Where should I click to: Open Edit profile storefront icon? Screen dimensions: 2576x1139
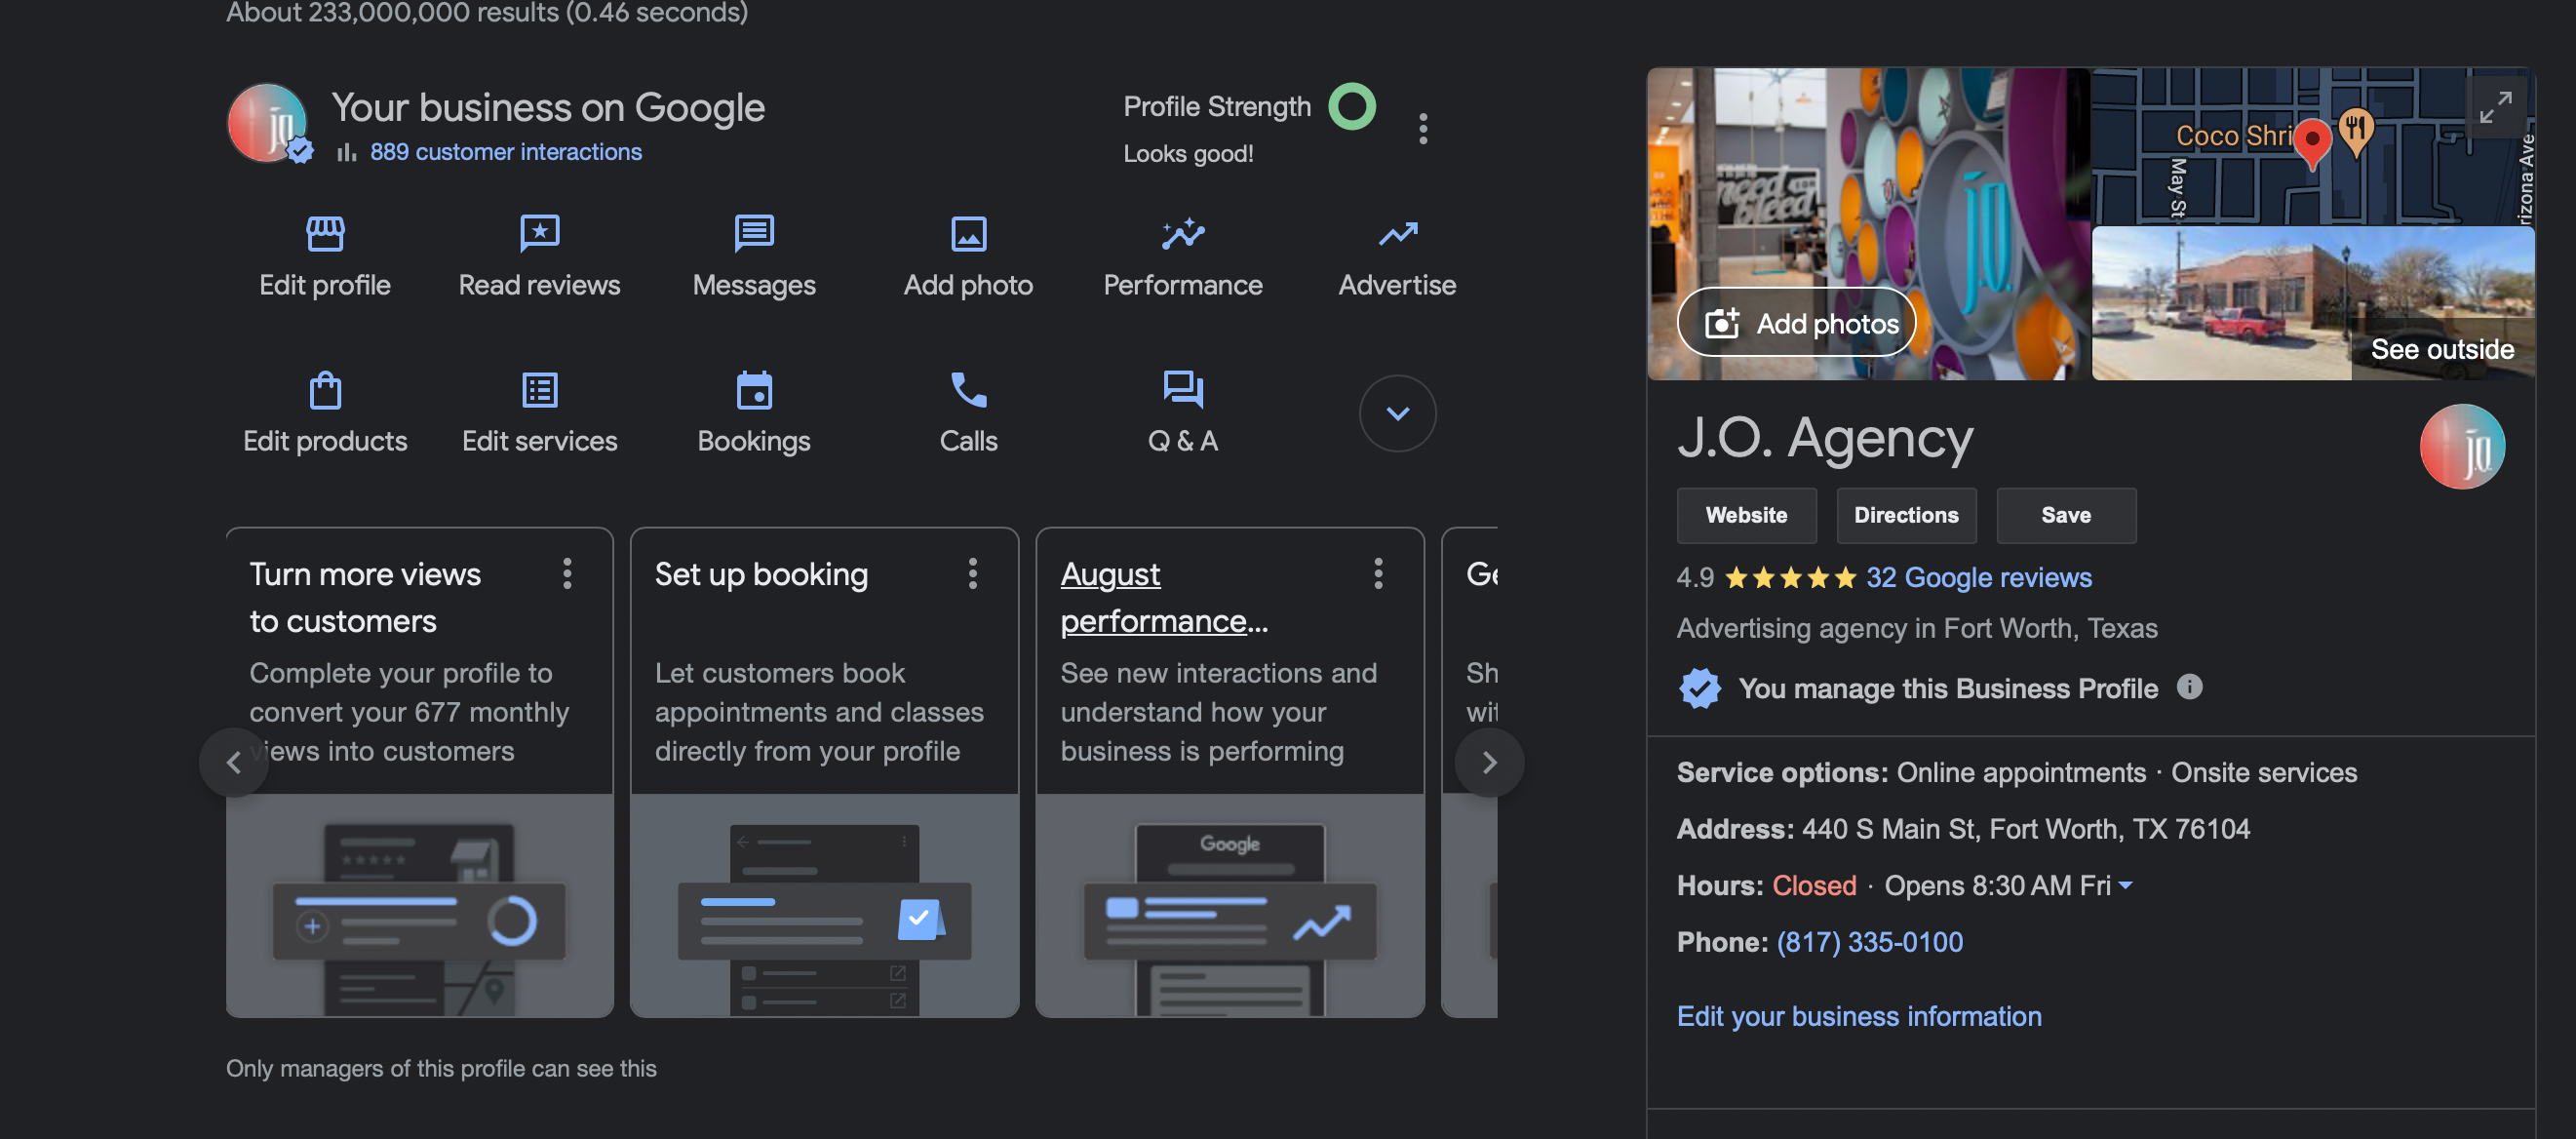click(325, 234)
